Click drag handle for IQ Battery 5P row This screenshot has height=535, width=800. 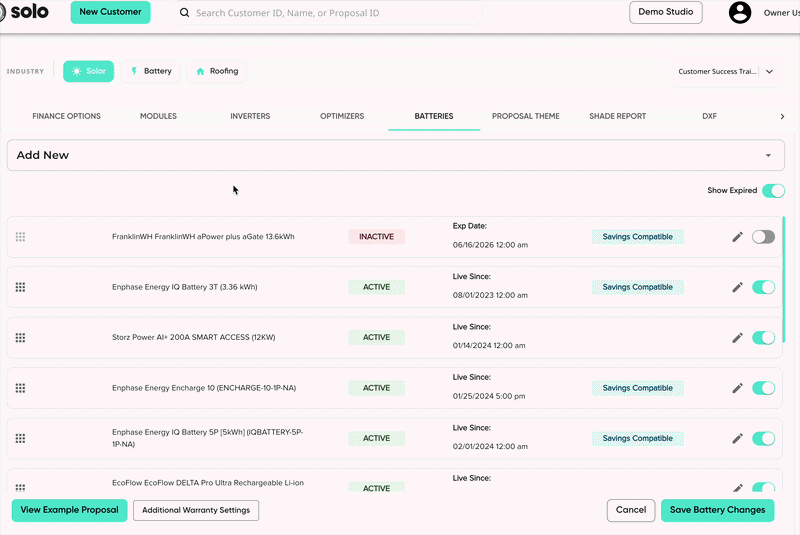(20, 439)
